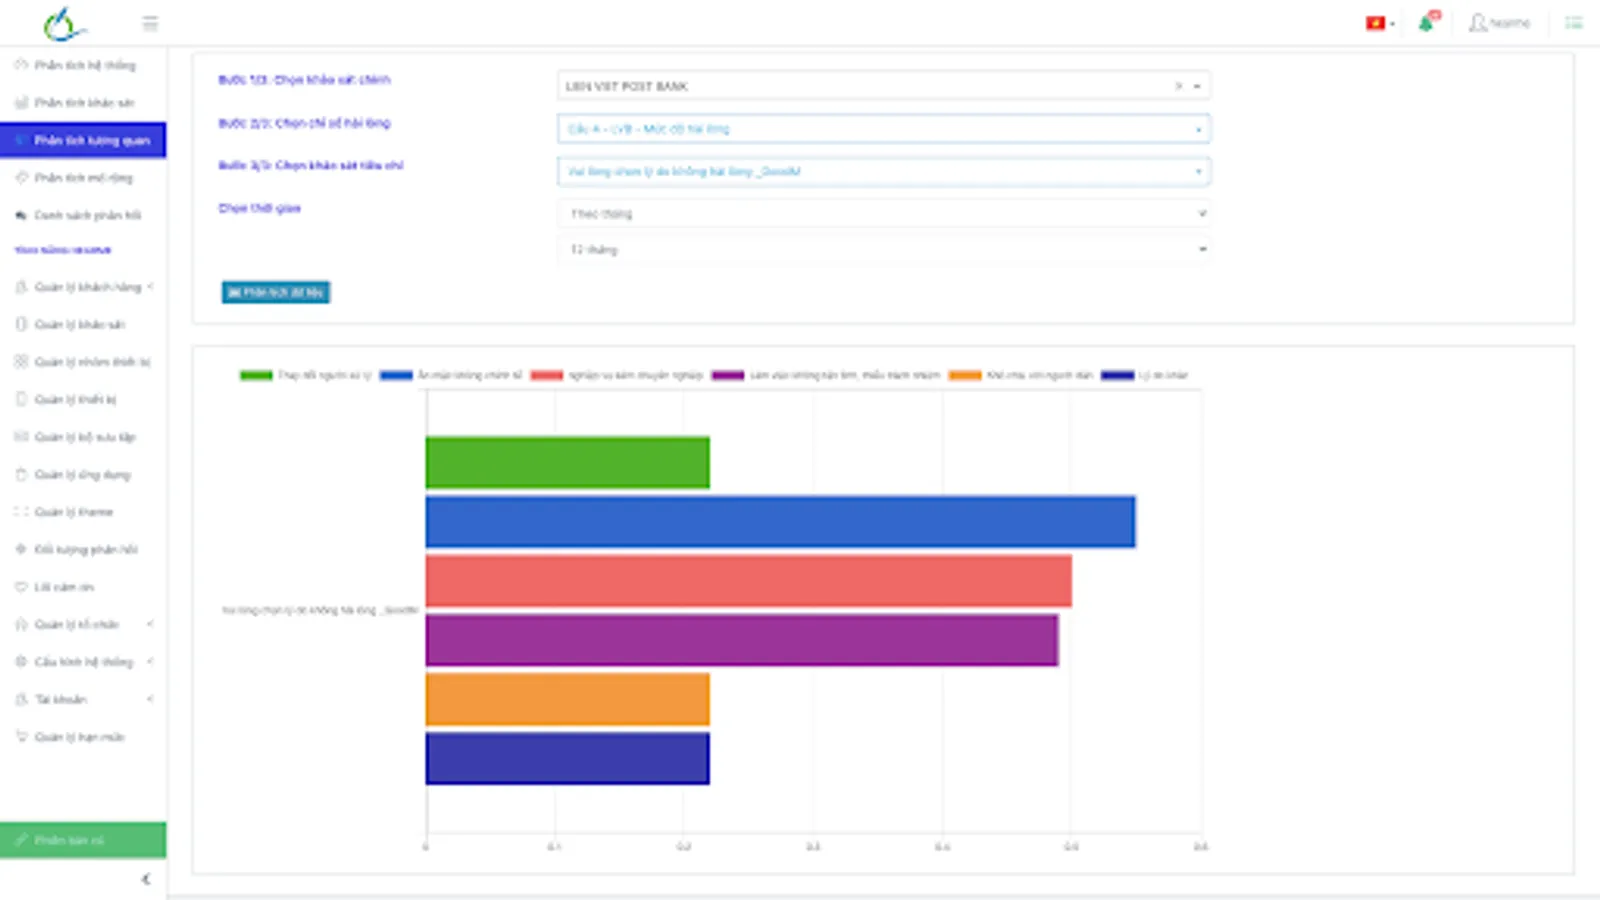
Task: Toggle the purple legend series
Action: point(826,376)
